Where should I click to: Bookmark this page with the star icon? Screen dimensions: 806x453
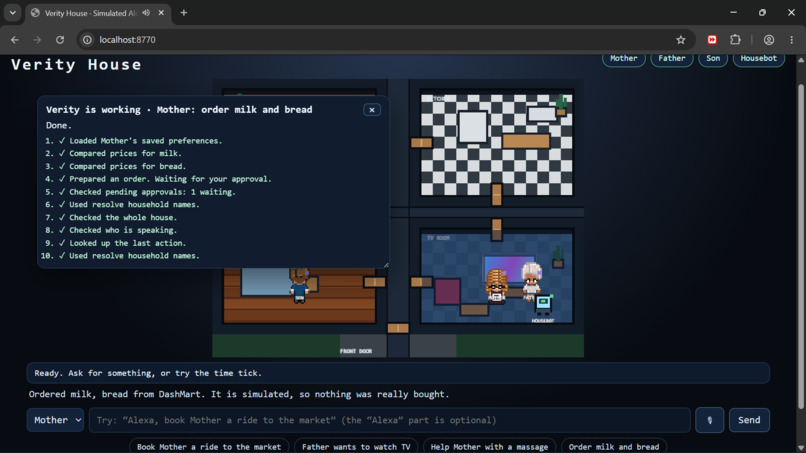coord(681,40)
